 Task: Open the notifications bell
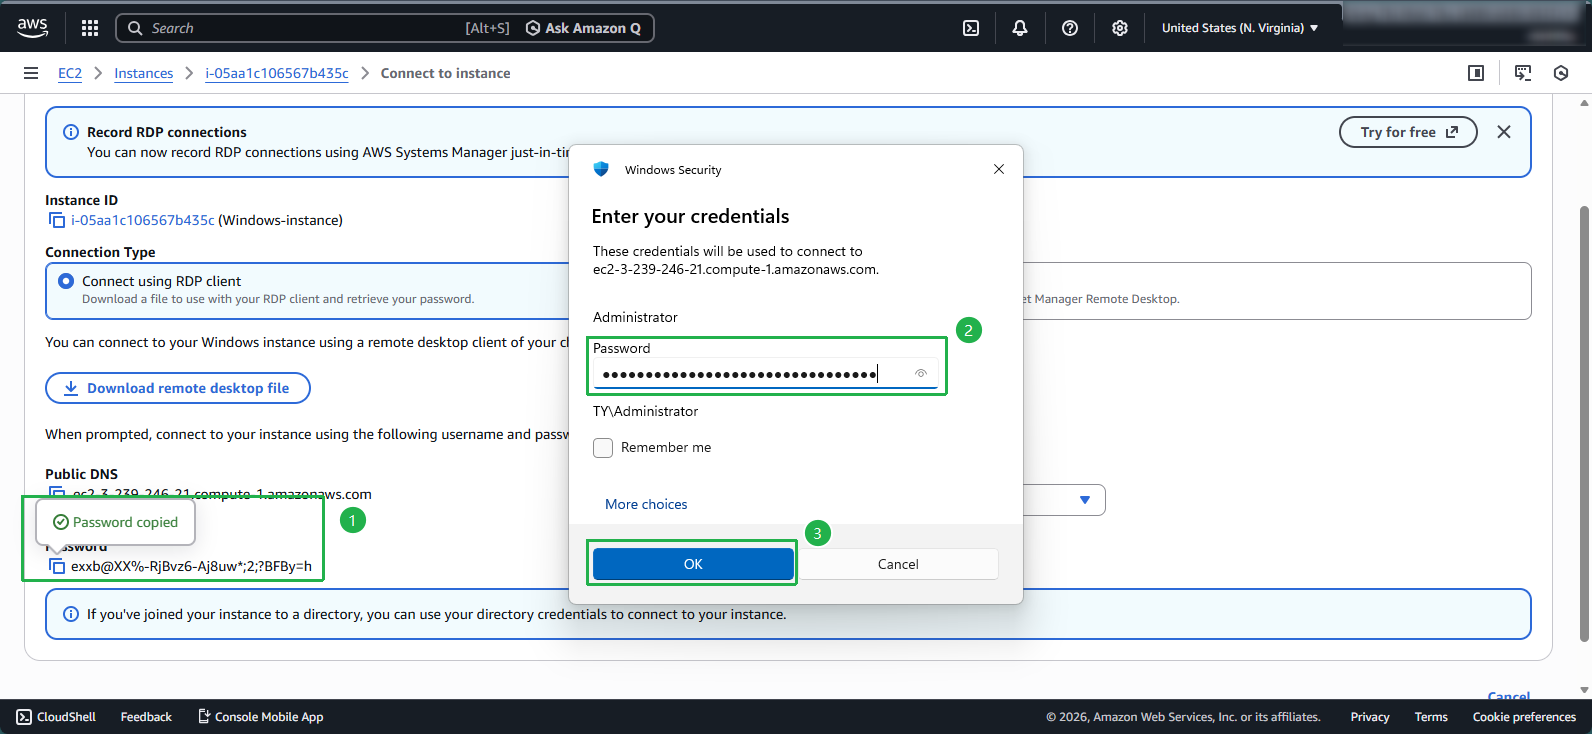point(1020,28)
